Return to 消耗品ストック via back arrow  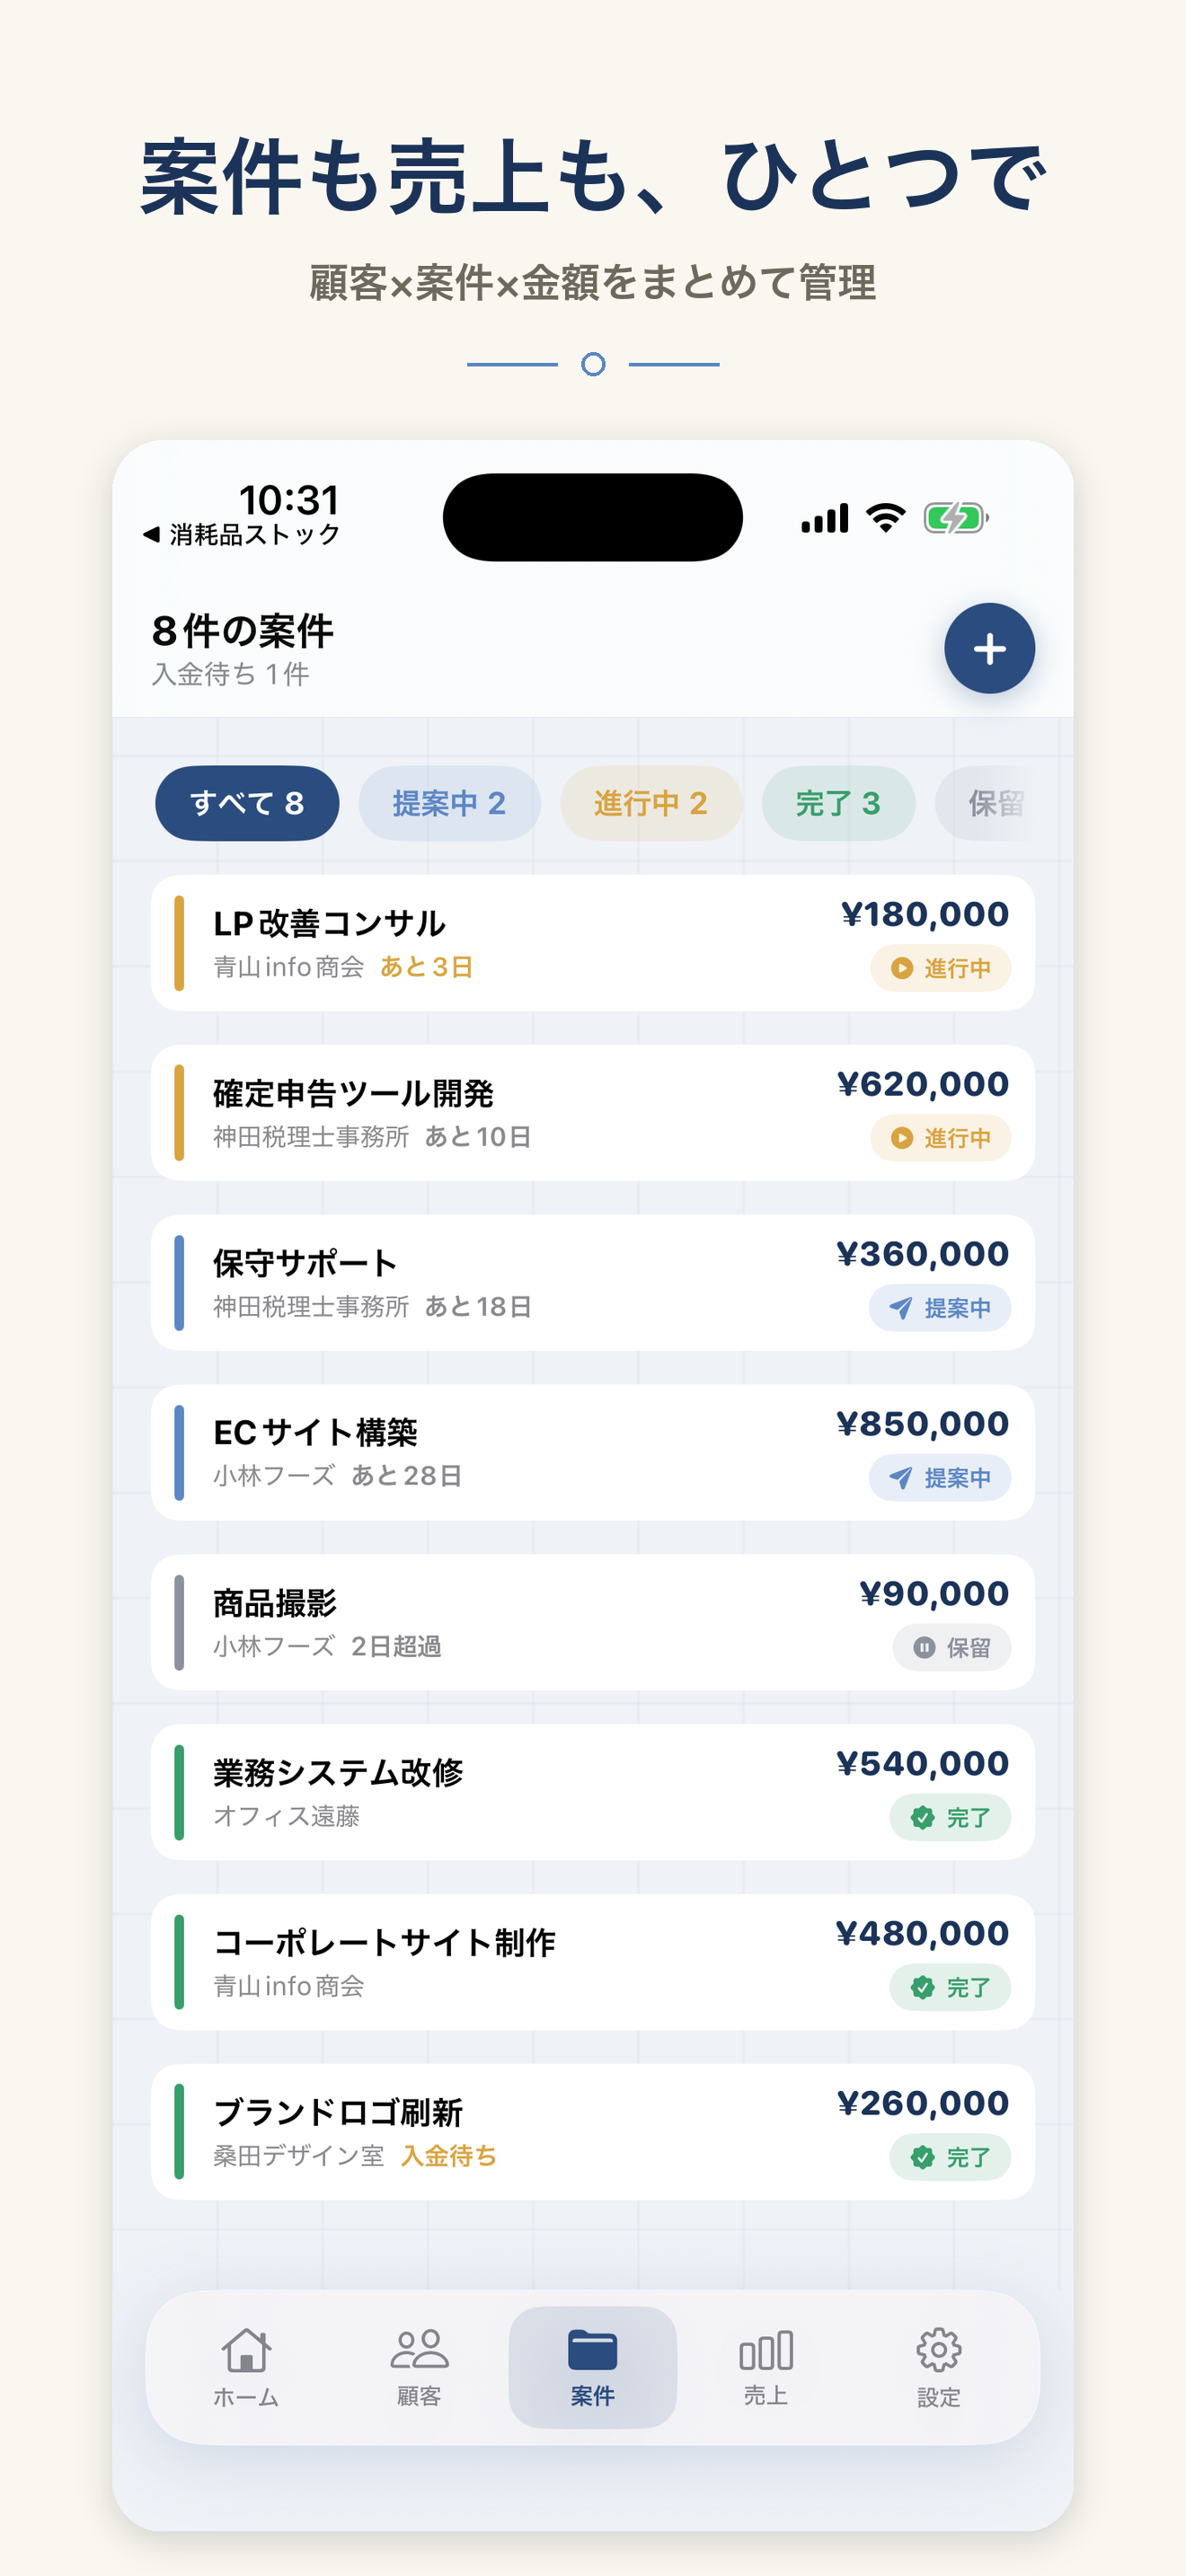pos(241,535)
